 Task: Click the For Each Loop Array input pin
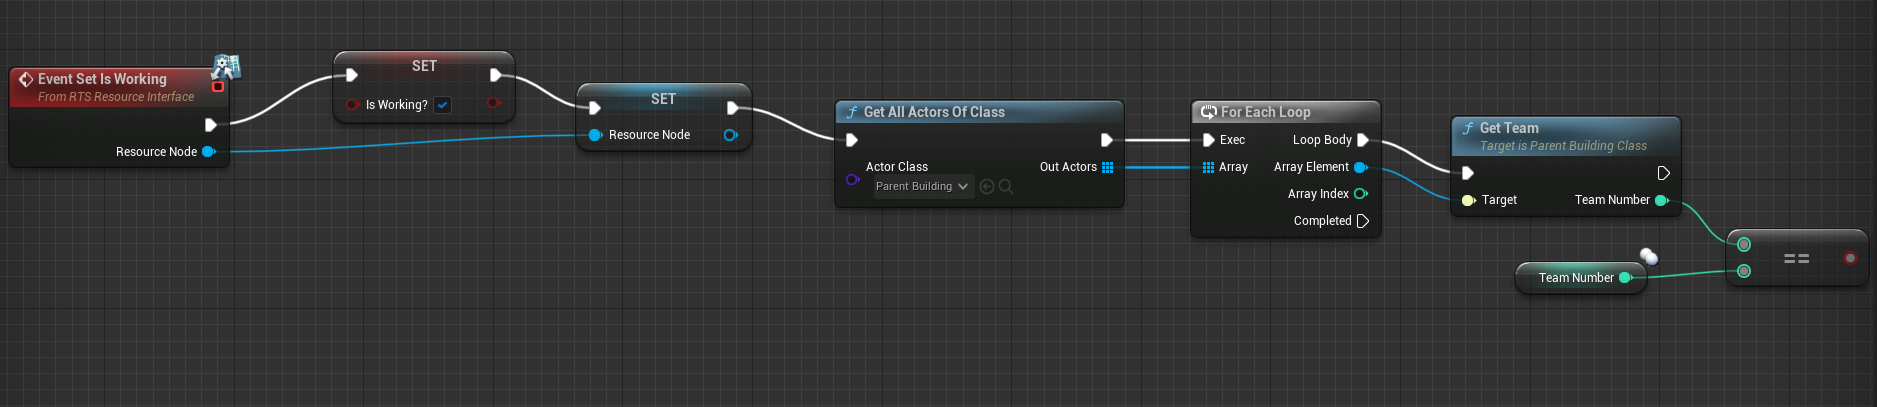(x=1208, y=167)
